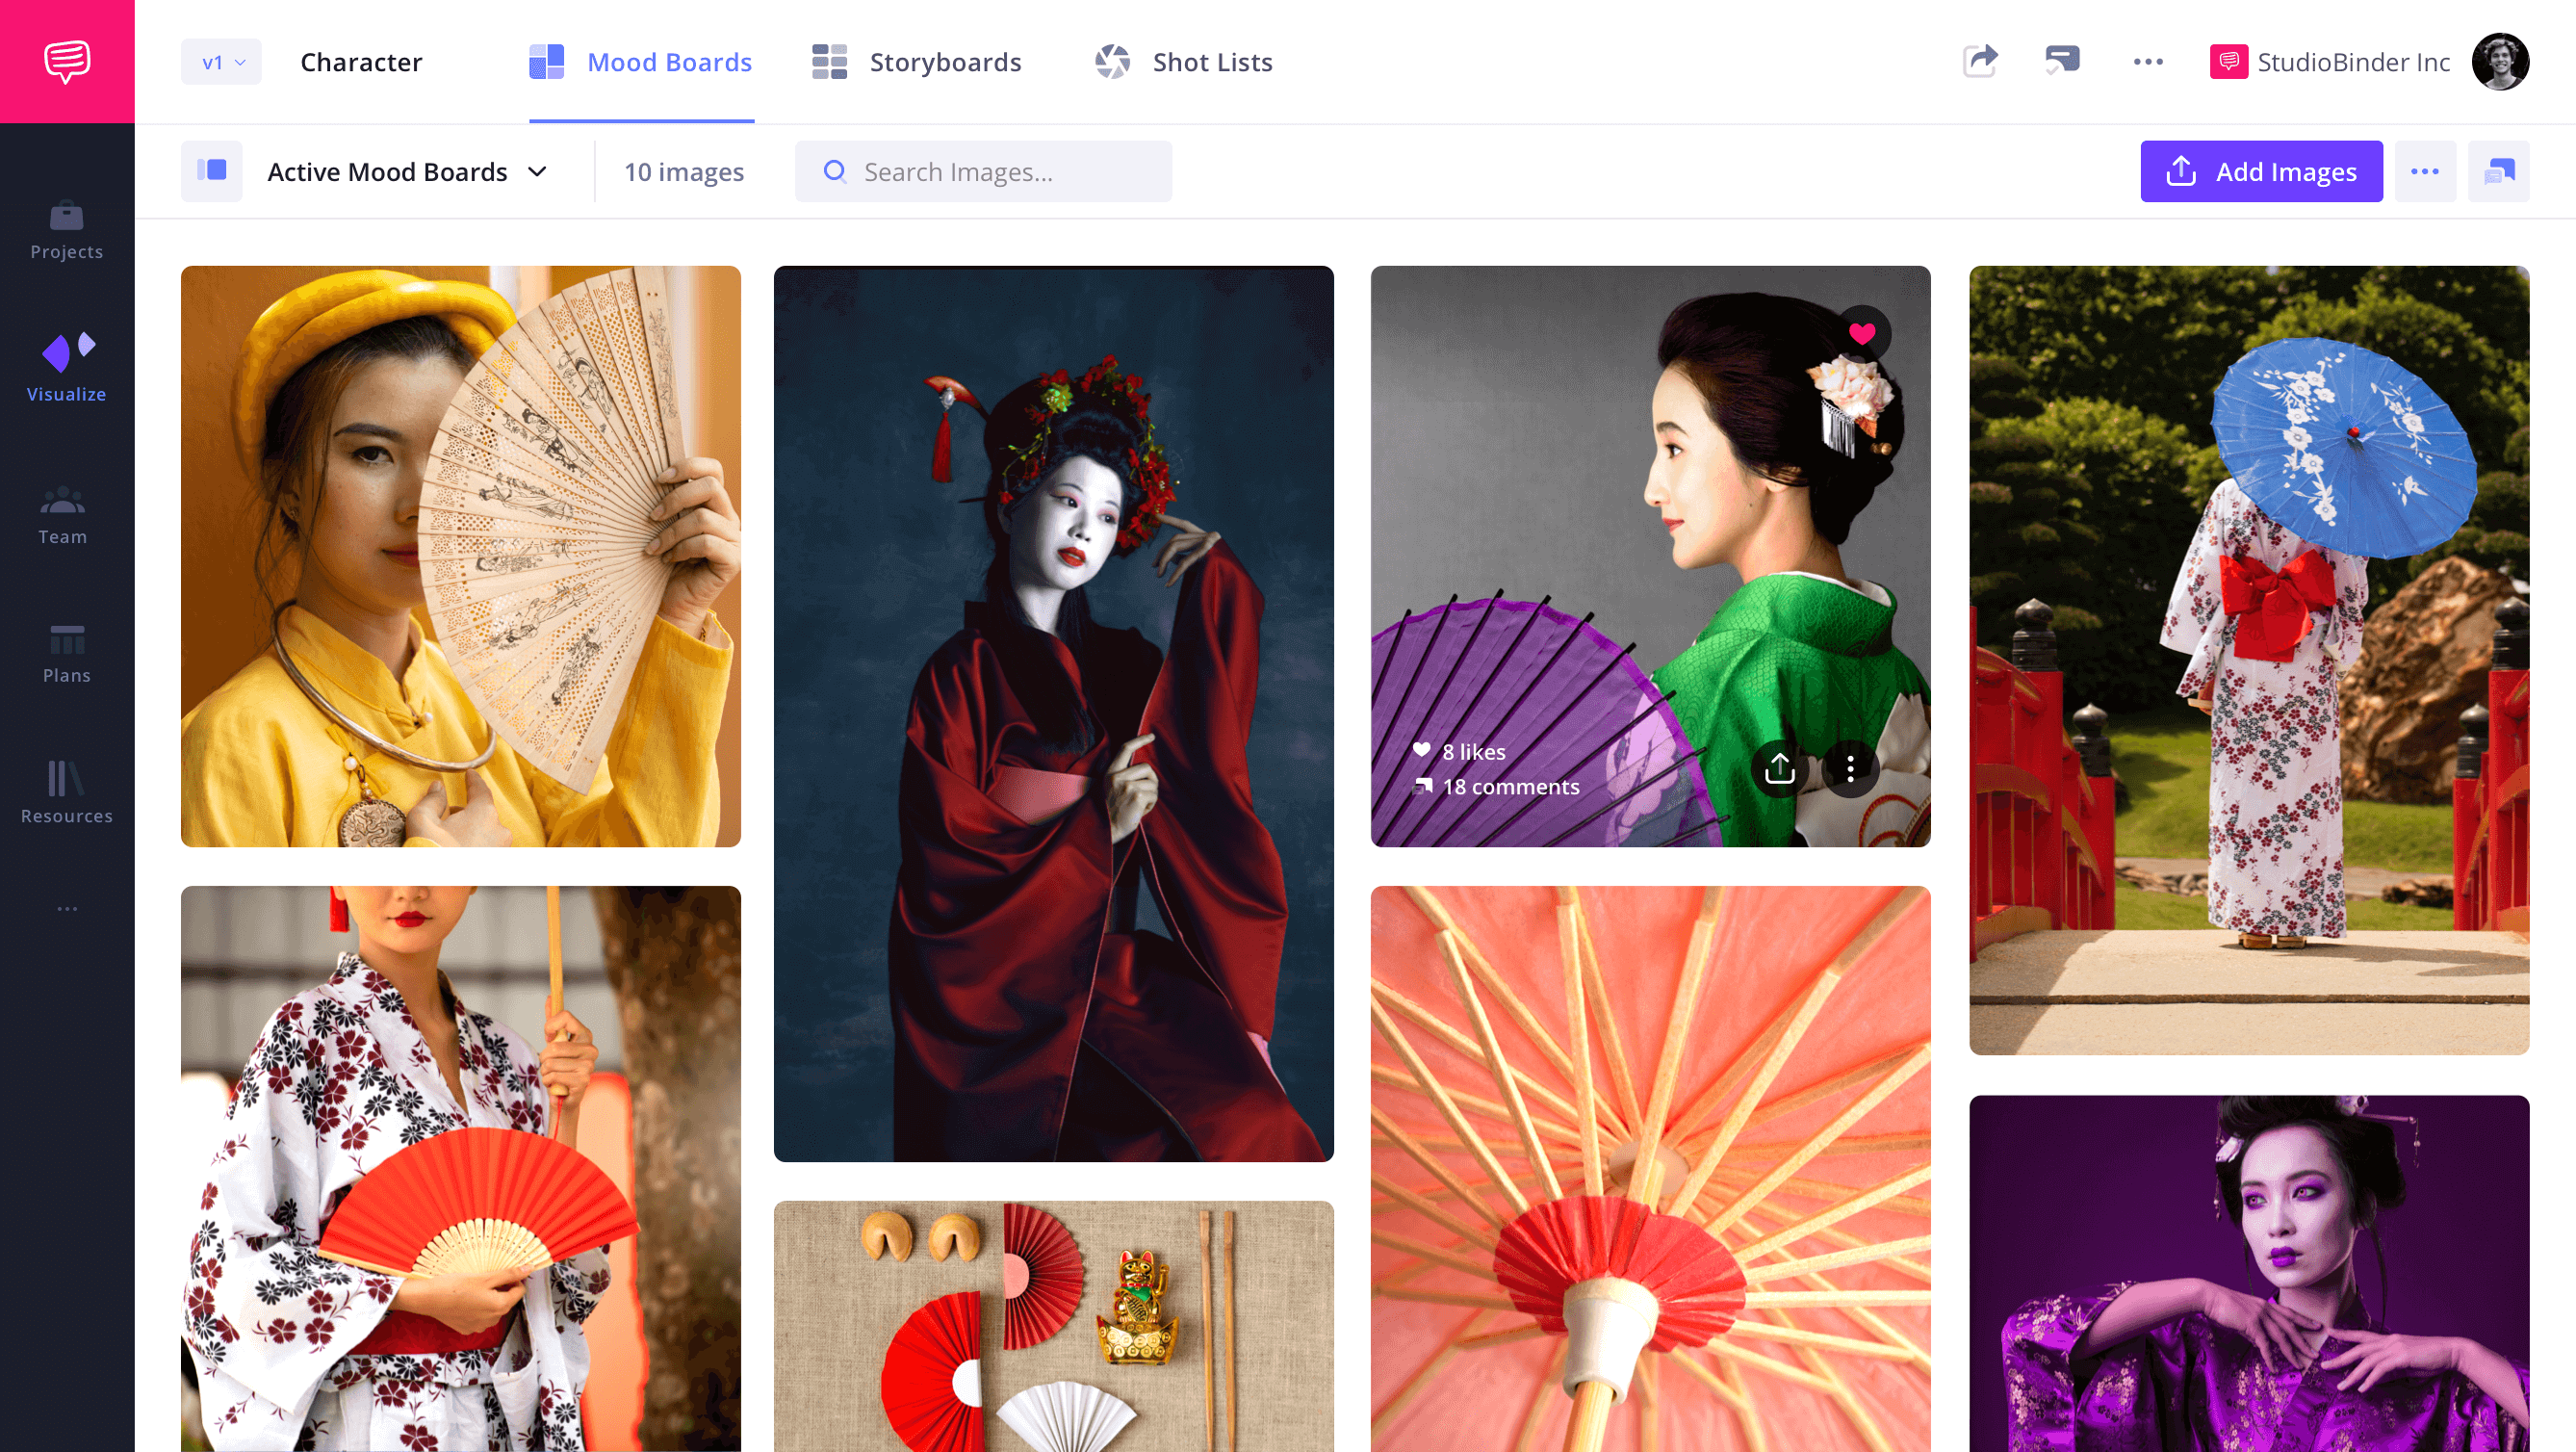Click the Add Images button
2576x1452 pixels.
point(2261,171)
